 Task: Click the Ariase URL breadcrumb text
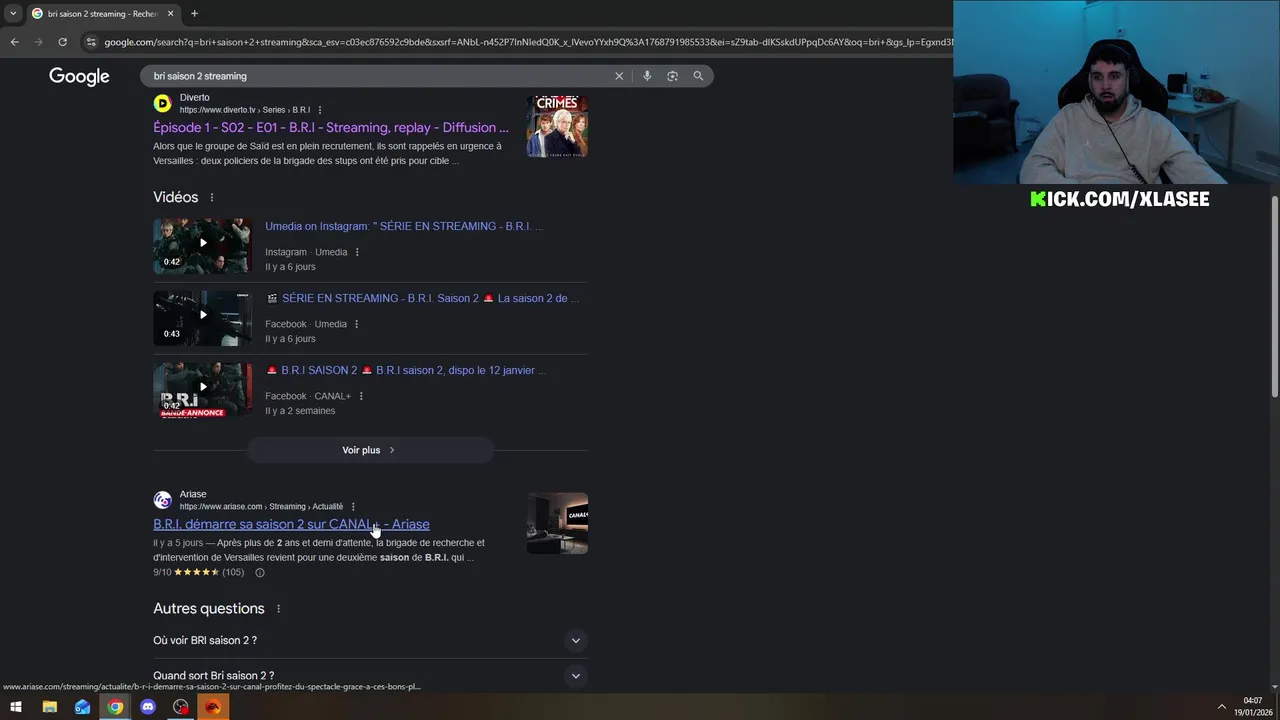[x=261, y=507]
